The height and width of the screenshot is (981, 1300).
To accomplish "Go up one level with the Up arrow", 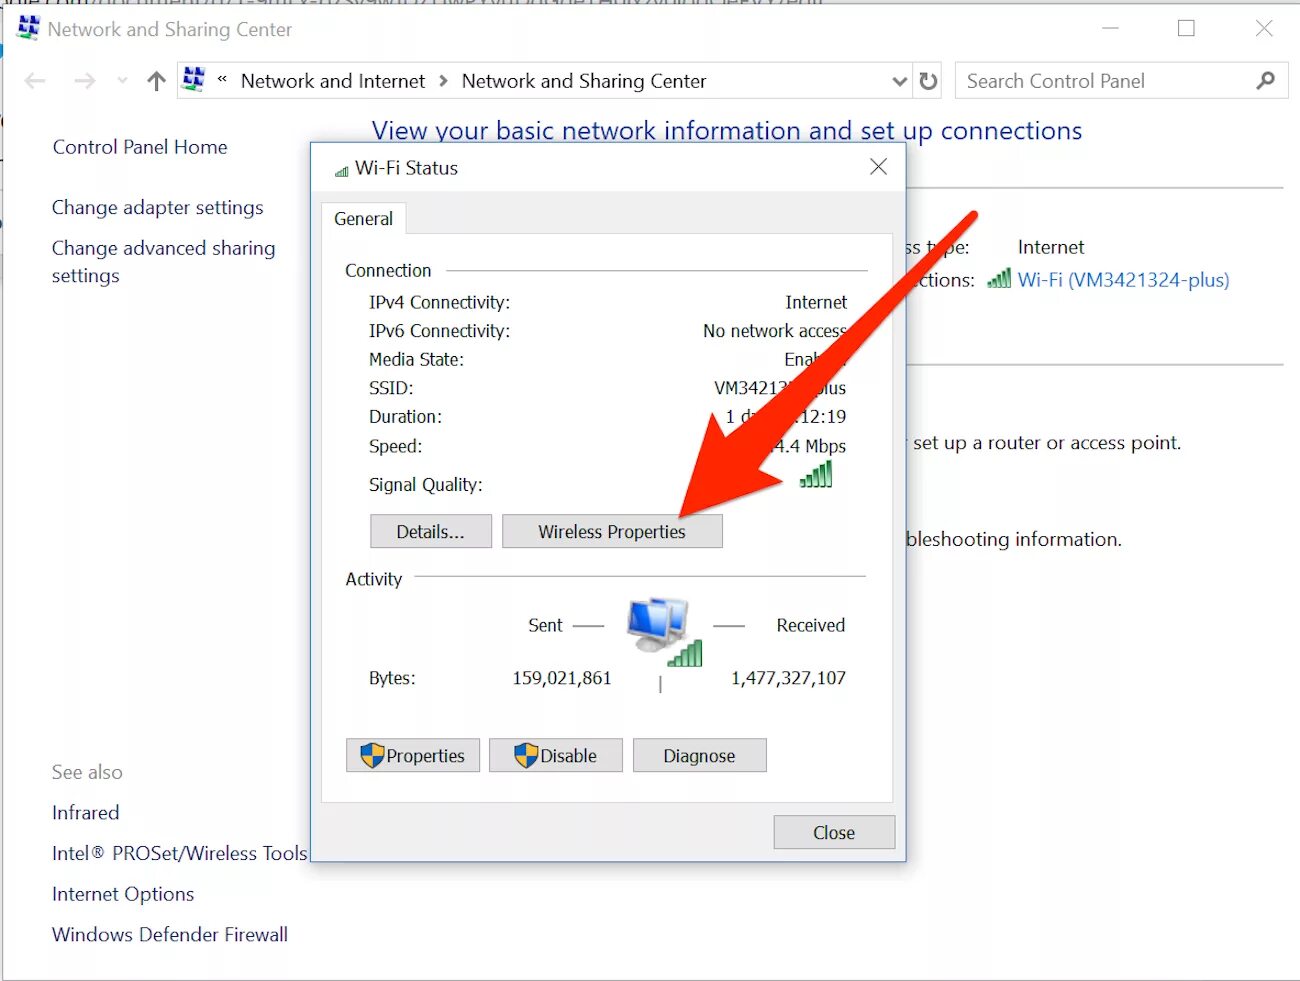I will tap(156, 81).
